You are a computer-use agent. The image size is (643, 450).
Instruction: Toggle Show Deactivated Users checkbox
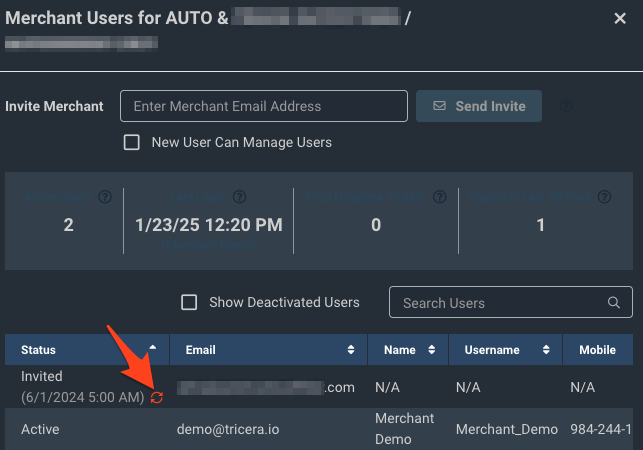[x=189, y=302]
